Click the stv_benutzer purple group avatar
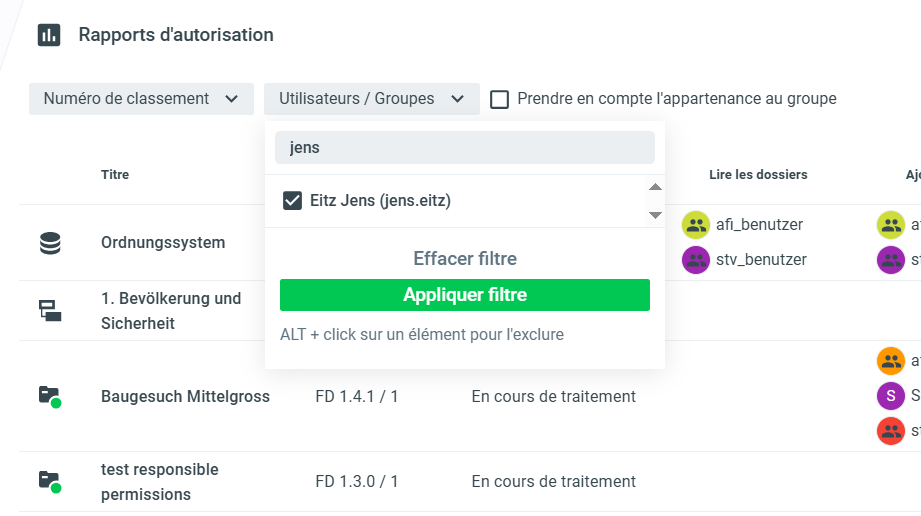Viewport: 921px width, 516px height. (696, 260)
